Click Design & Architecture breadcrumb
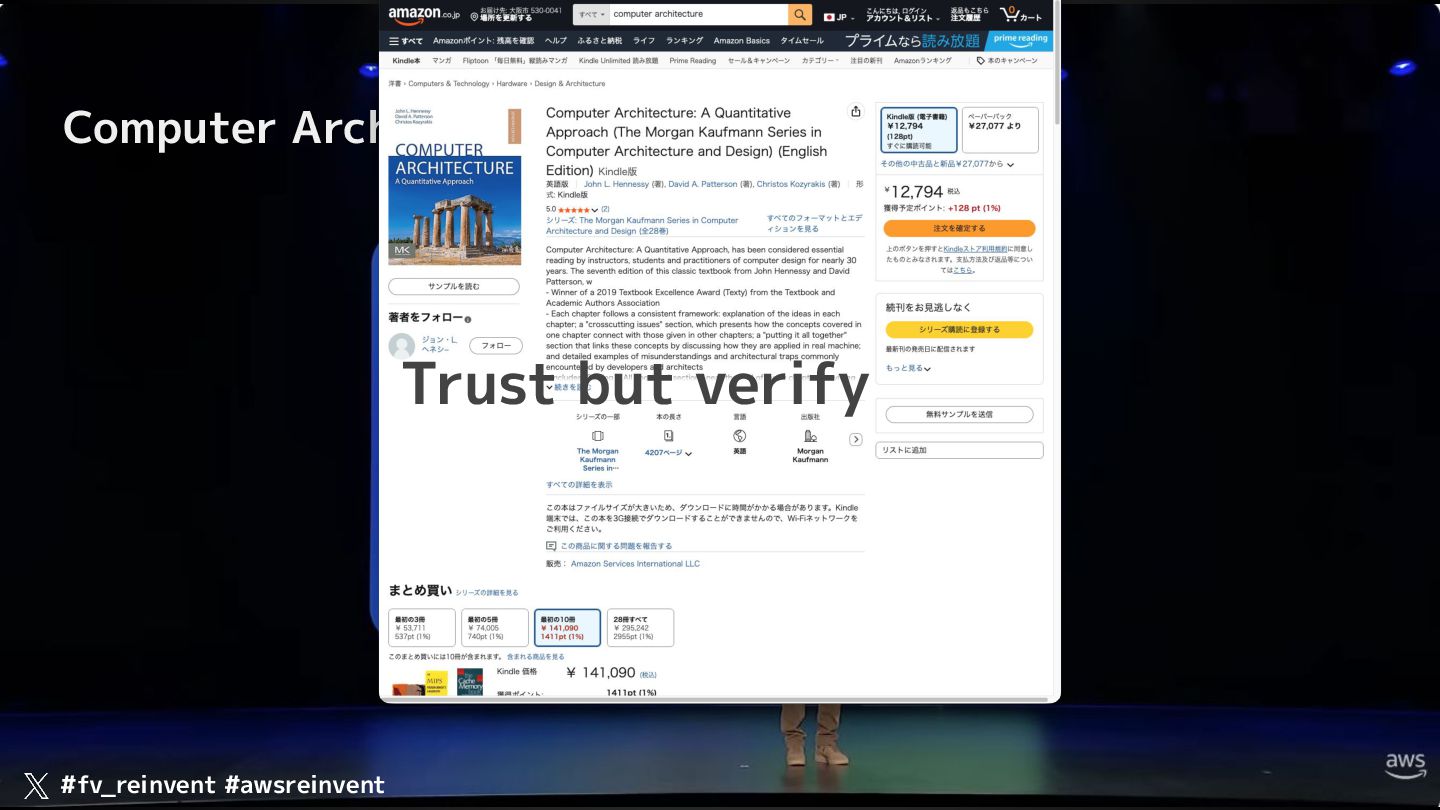This screenshot has width=1440, height=810. coord(569,84)
